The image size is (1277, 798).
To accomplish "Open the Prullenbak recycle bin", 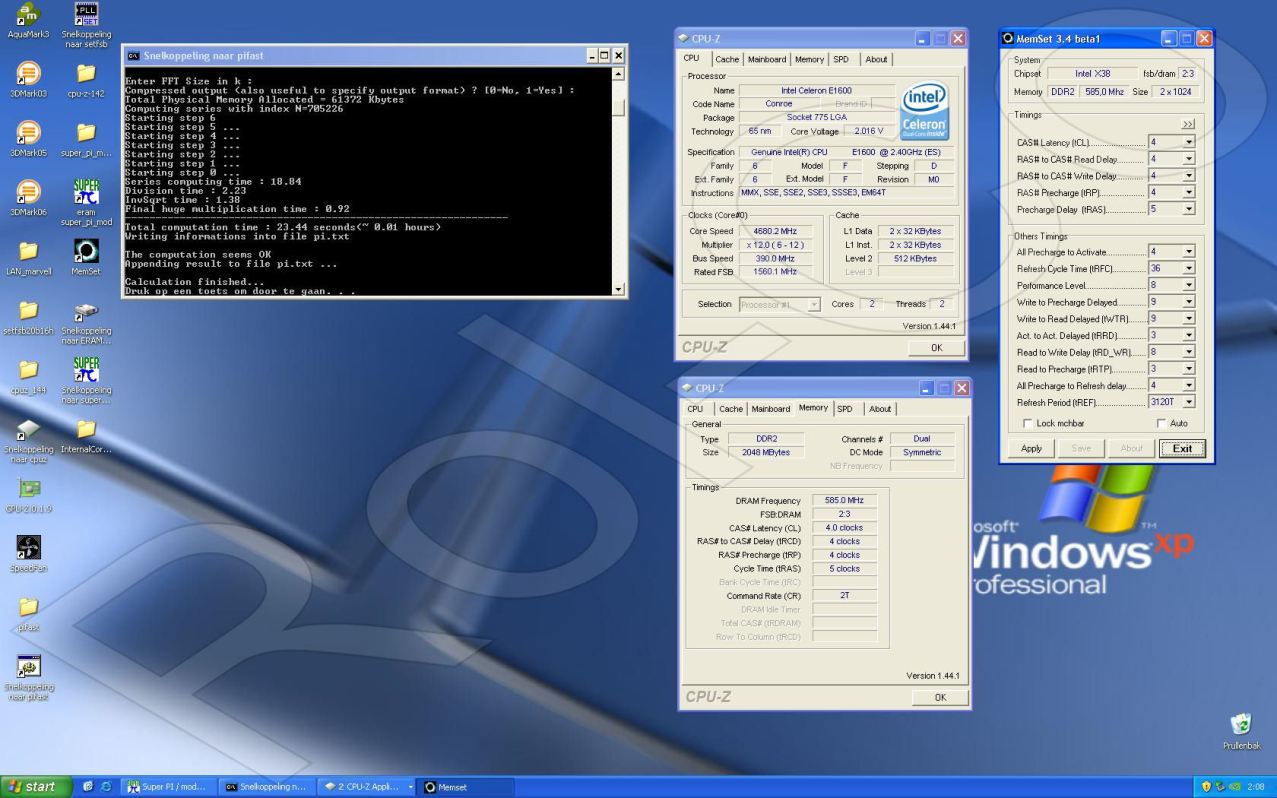I will [1241, 732].
